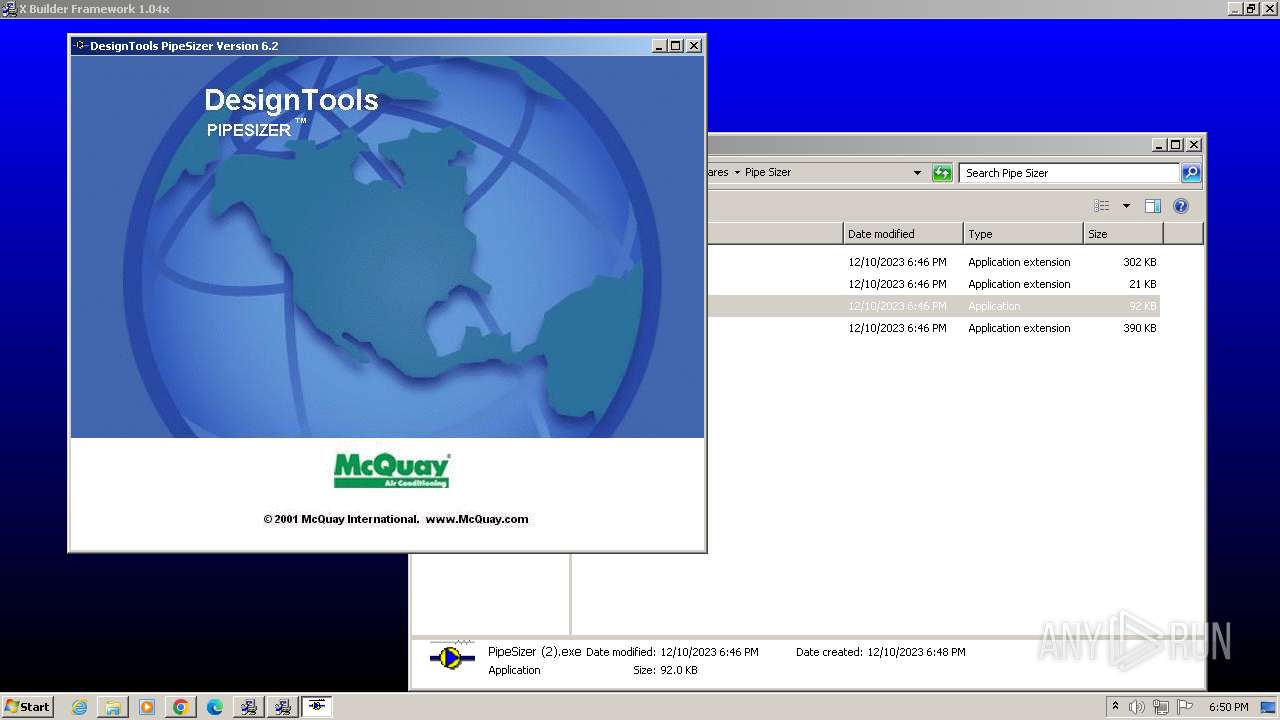This screenshot has height=720, width=1280.
Task: Launch Google Chrome from taskbar
Action: click(181, 707)
